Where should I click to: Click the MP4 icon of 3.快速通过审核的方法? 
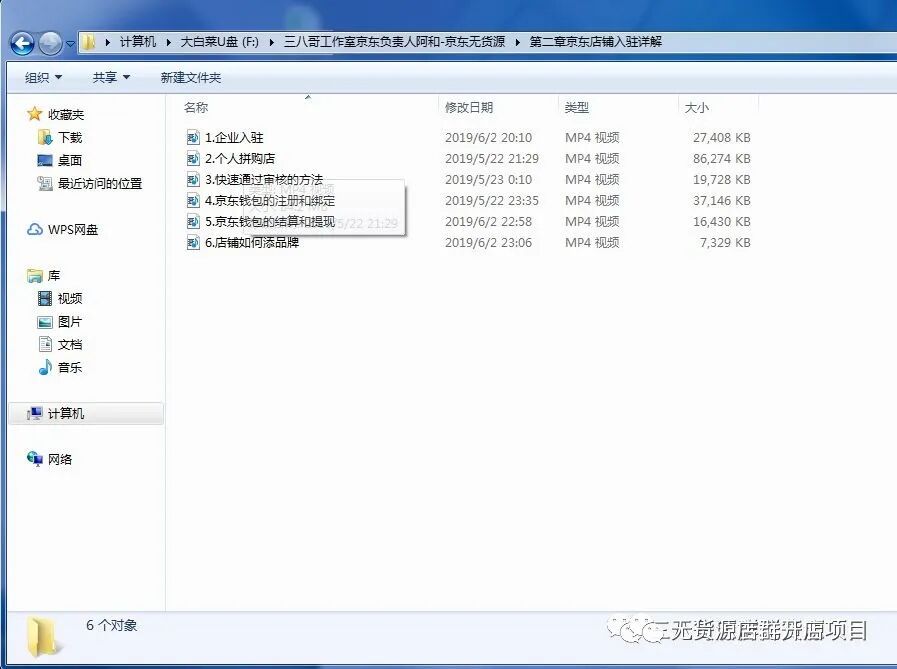[193, 180]
